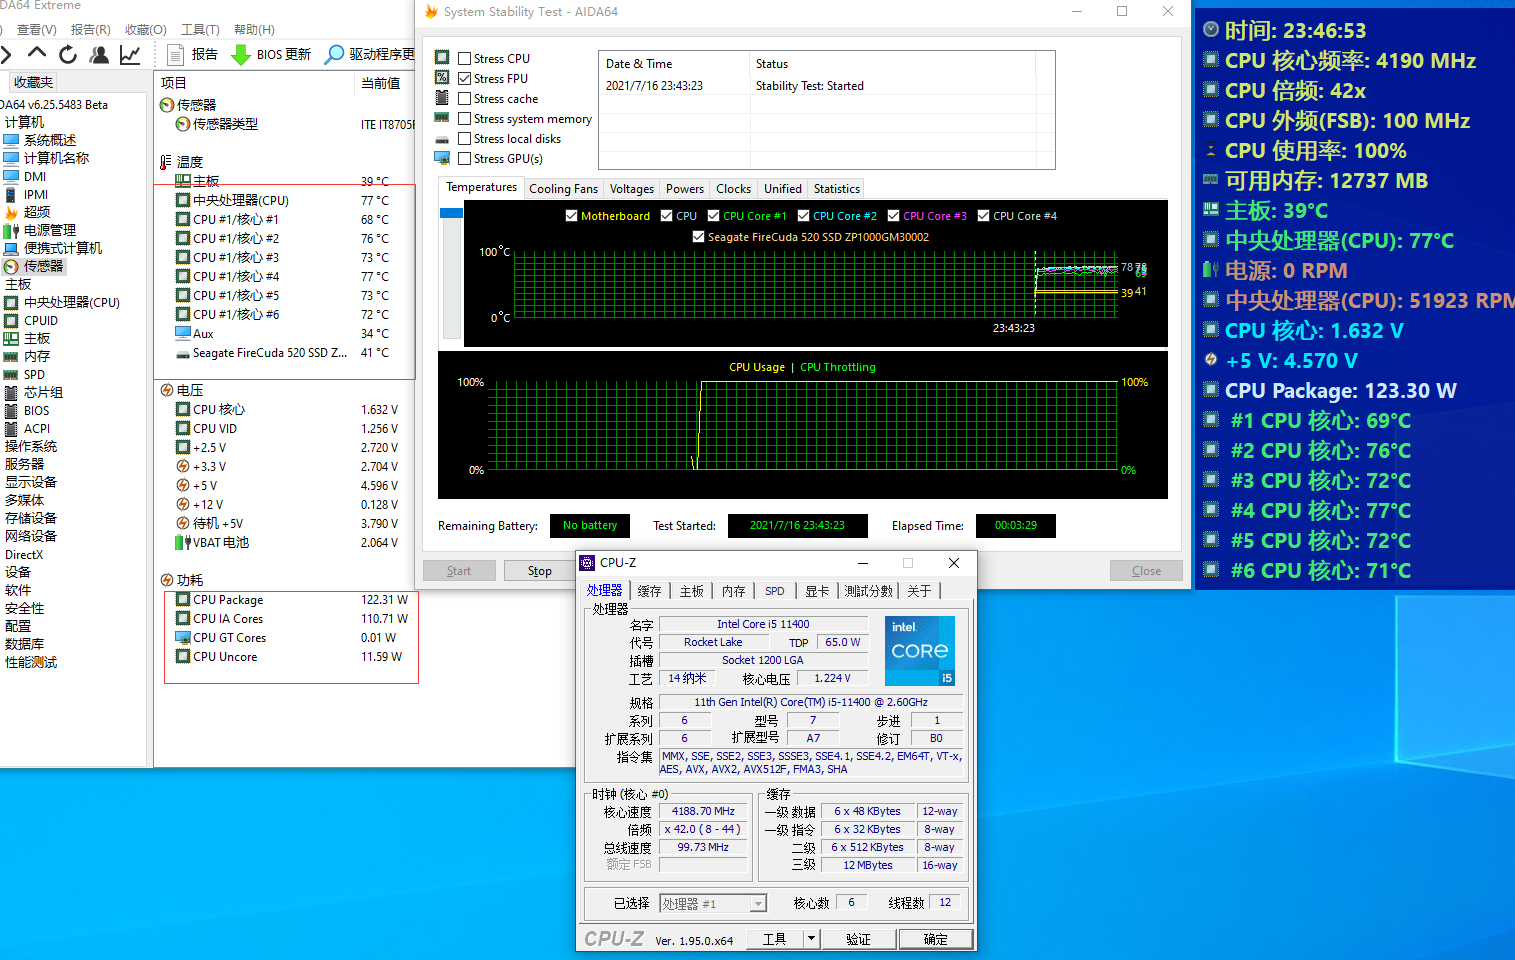
Task: Toggle the Motherboard graph checkbox
Action: coord(571,216)
